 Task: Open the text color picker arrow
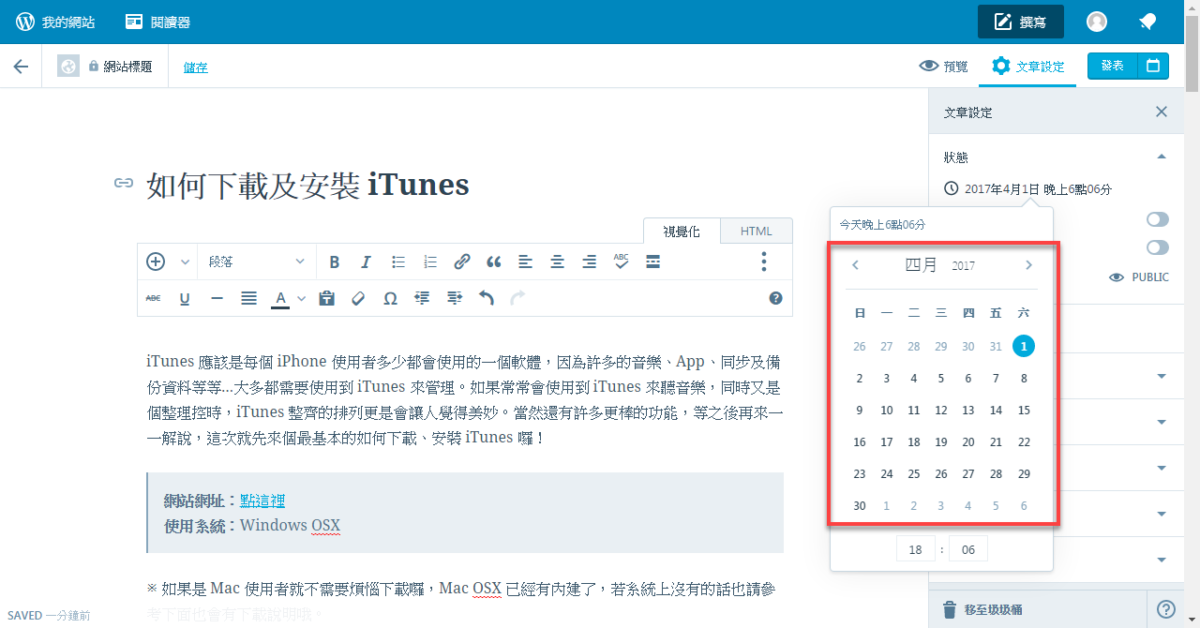pyautogui.click(x=301, y=298)
